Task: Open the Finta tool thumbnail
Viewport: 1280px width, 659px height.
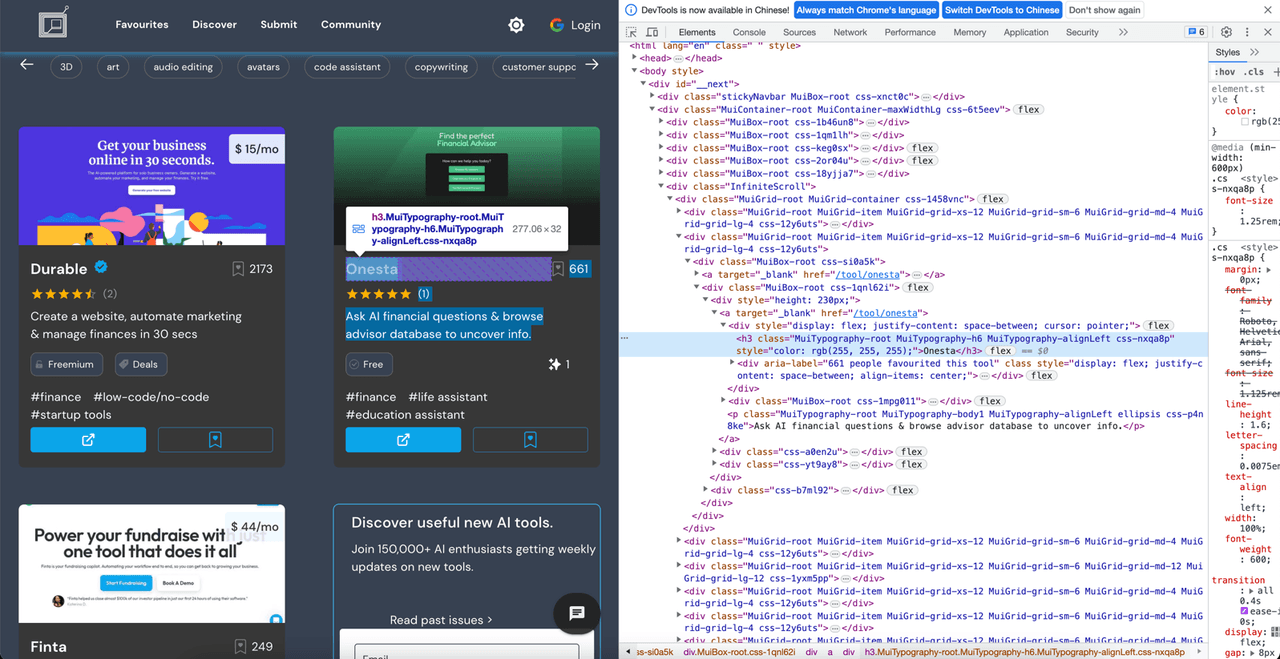Action: pyautogui.click(x=152, y=565)
